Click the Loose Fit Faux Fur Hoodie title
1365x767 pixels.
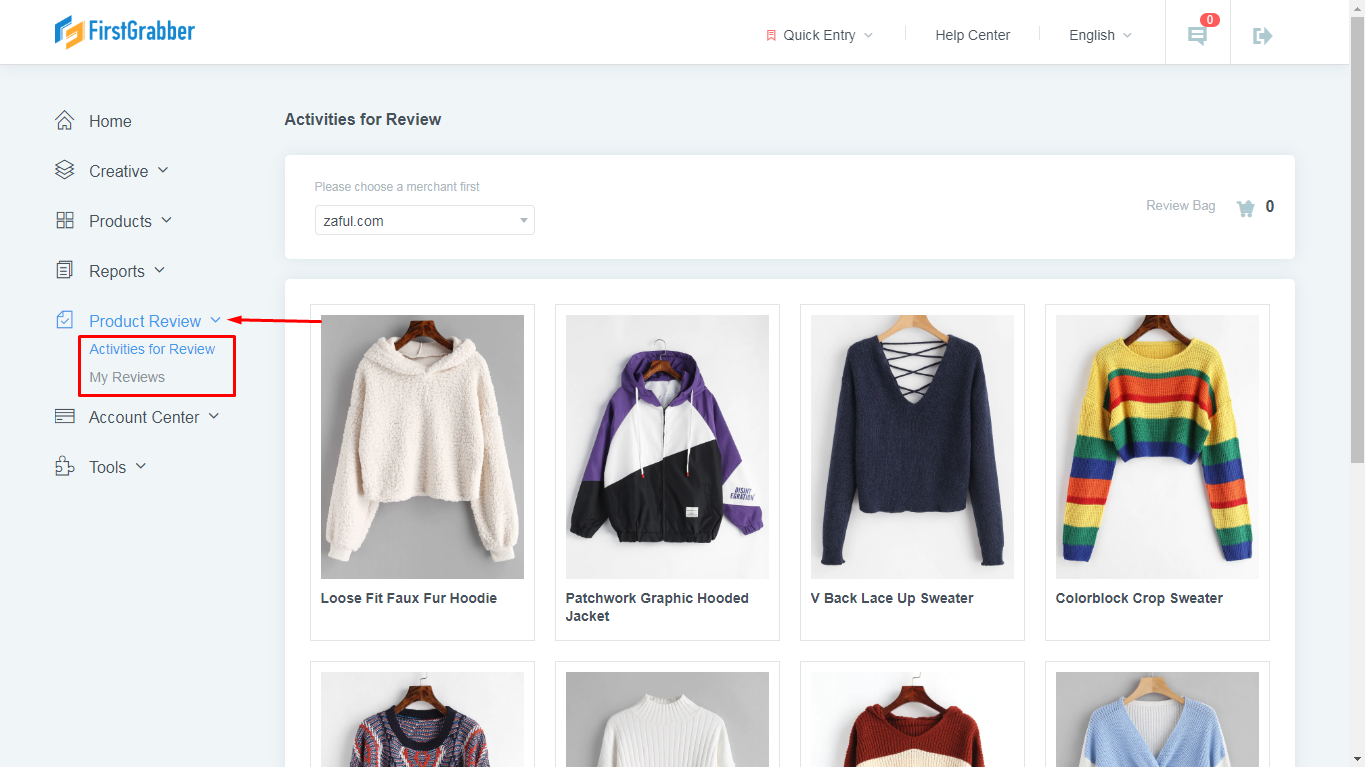pos(409,598)
